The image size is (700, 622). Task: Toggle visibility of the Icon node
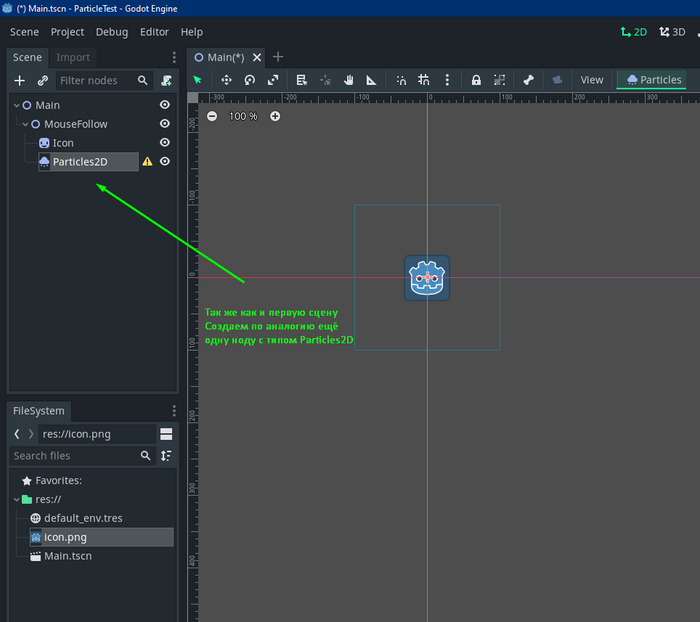[165, 143]
